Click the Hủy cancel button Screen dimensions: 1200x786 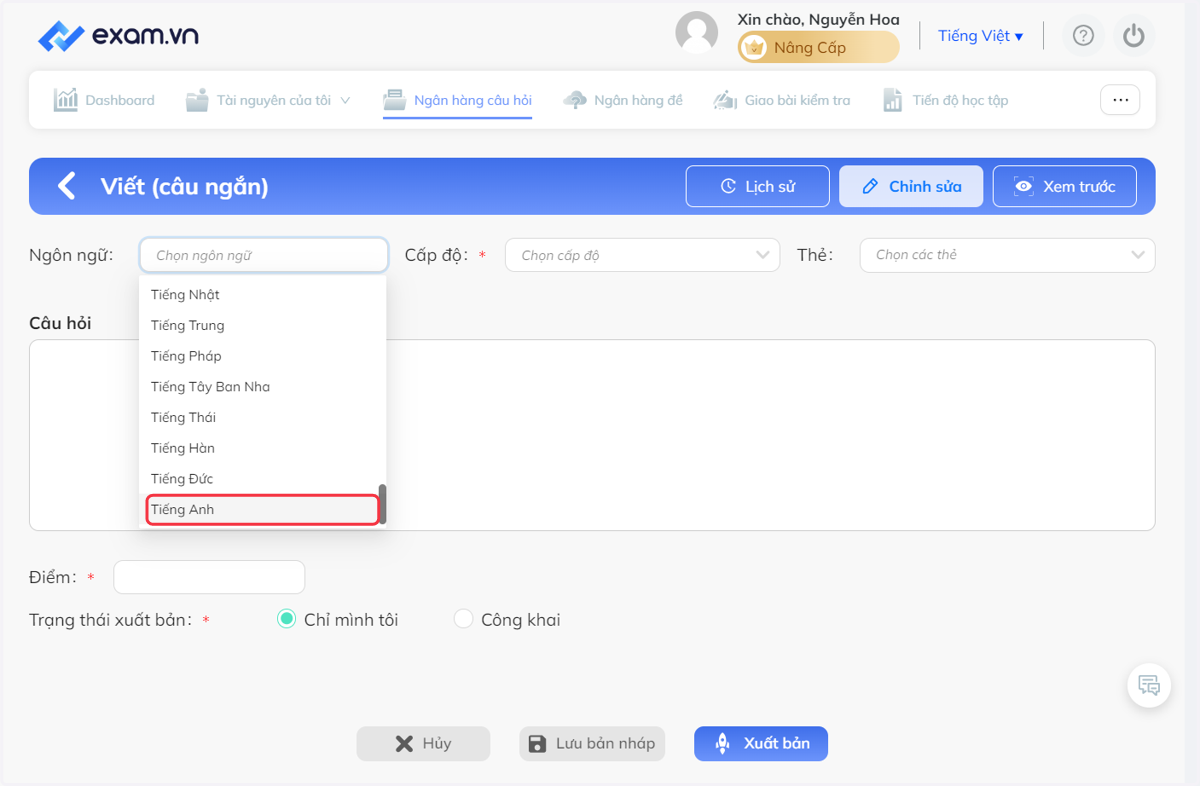423,743
